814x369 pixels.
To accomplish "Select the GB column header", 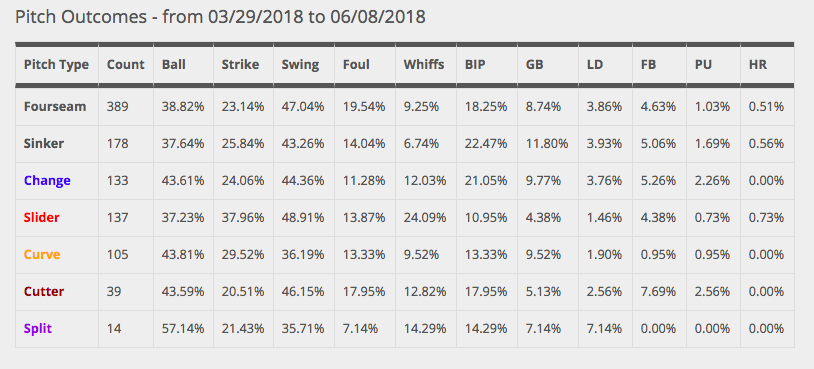I will click(534, 65).
